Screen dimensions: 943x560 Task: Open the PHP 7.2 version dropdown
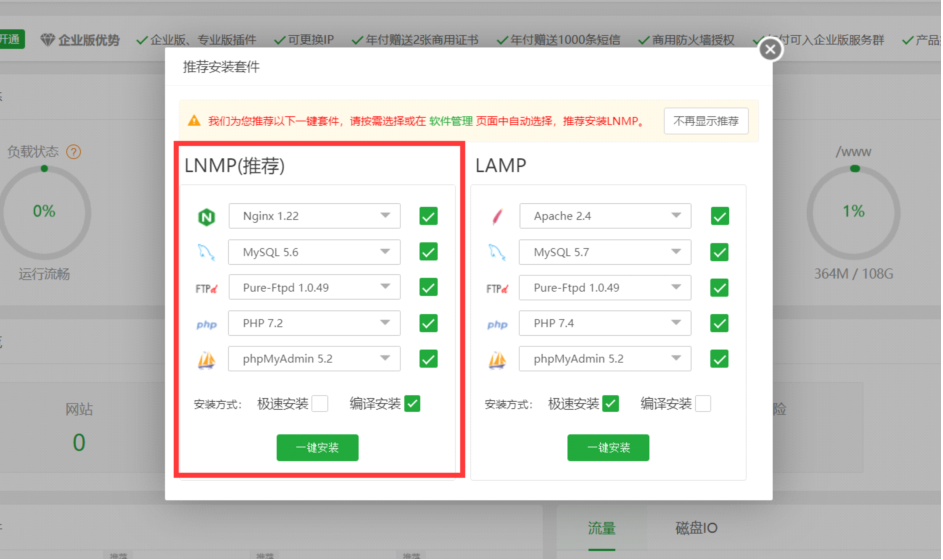coord(315,323)
